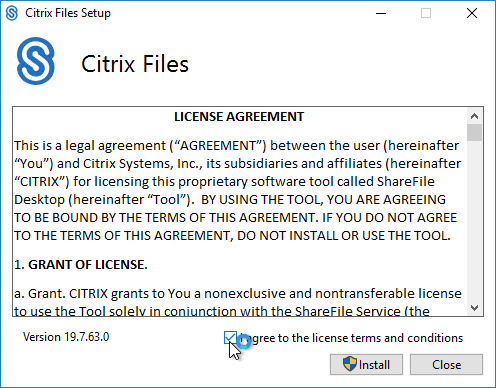Click the license scrollbar up arrow

(474, 116)
